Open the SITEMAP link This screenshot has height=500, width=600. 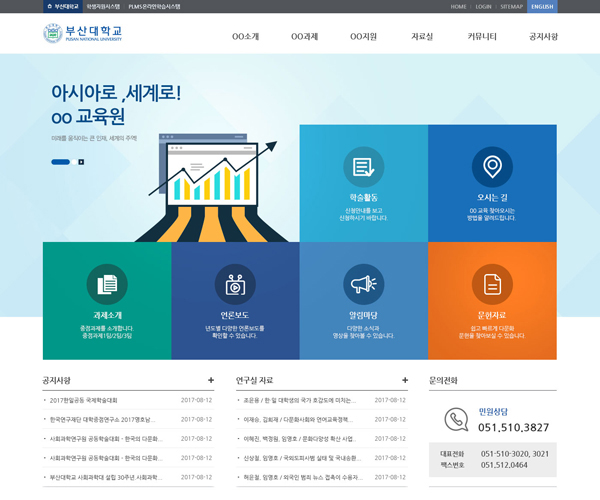pyautogui.click(x=511, y=6)
